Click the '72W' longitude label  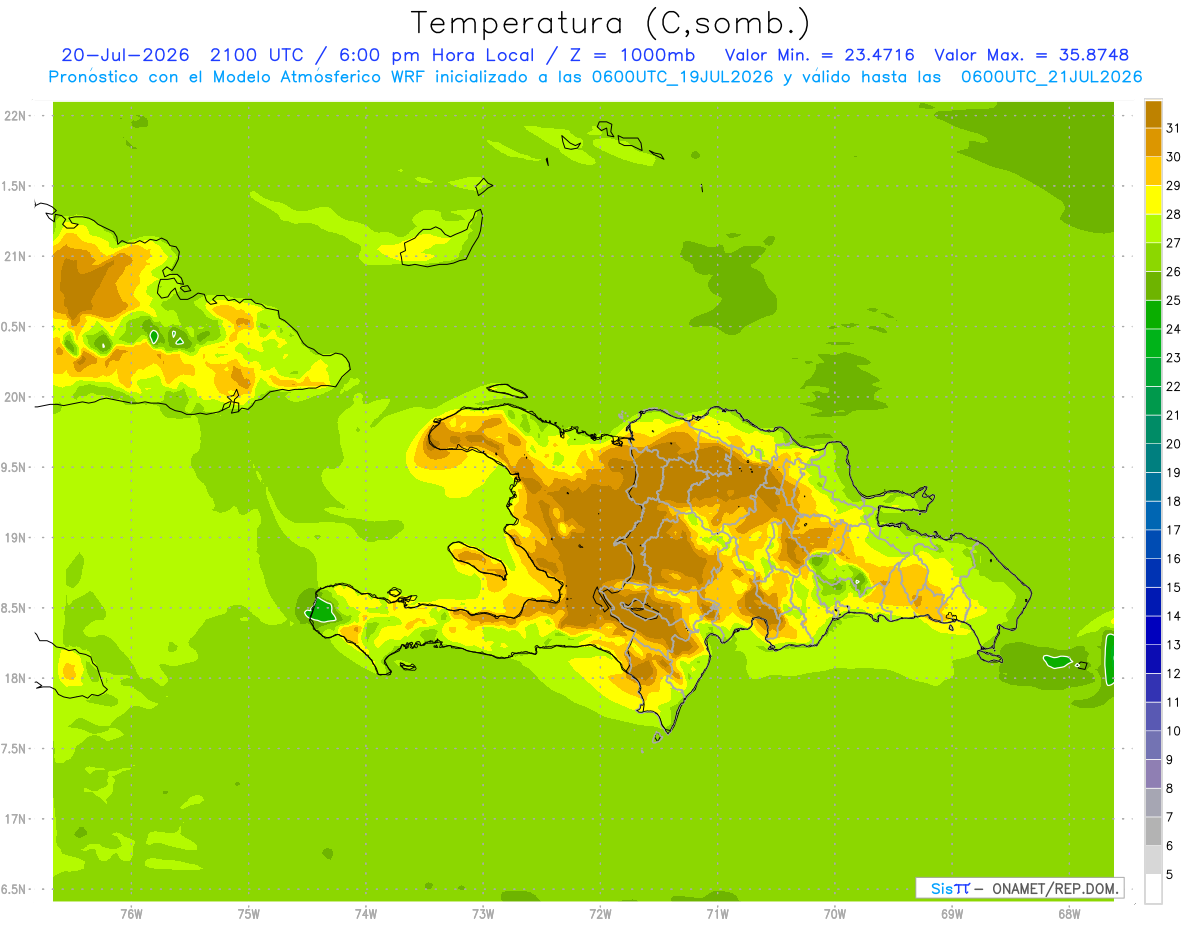tap(600, 913)
